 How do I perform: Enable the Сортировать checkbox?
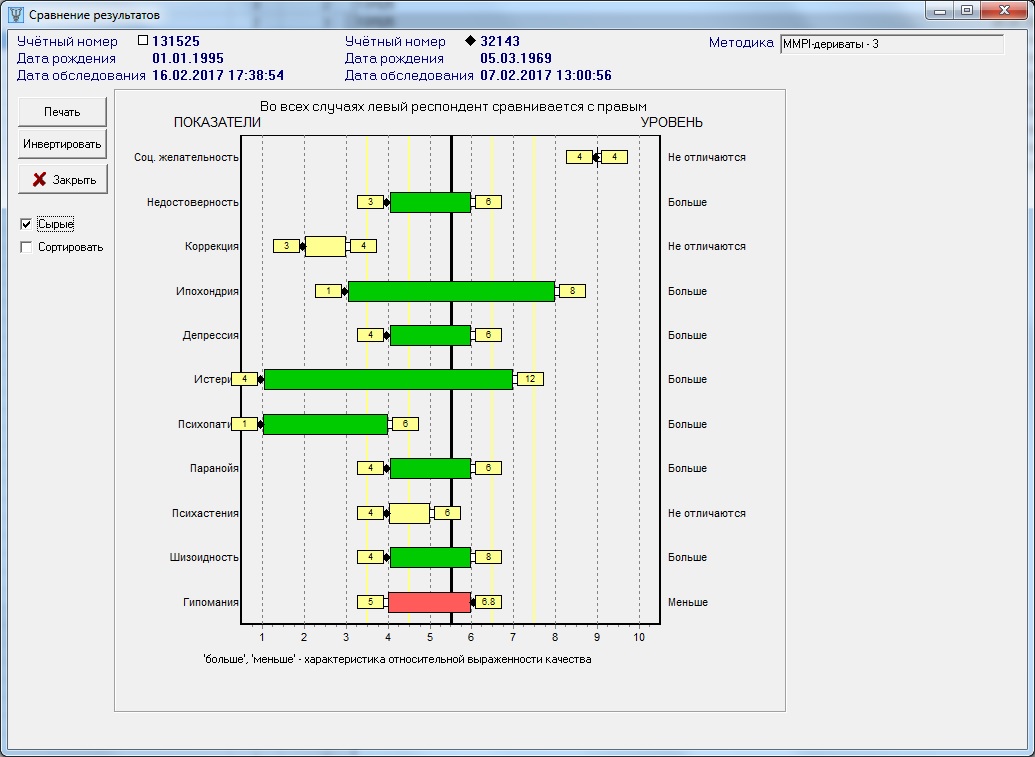[x=27, y=247]
